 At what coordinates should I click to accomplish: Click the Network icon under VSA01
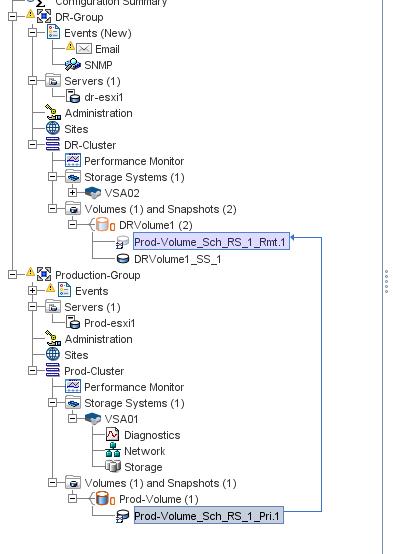pos(113,451)
